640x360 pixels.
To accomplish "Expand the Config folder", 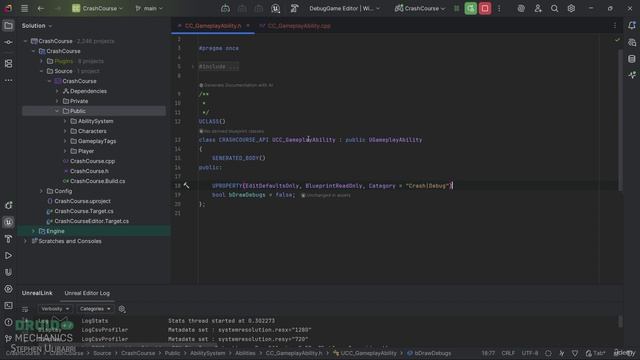I will [41, 191].
